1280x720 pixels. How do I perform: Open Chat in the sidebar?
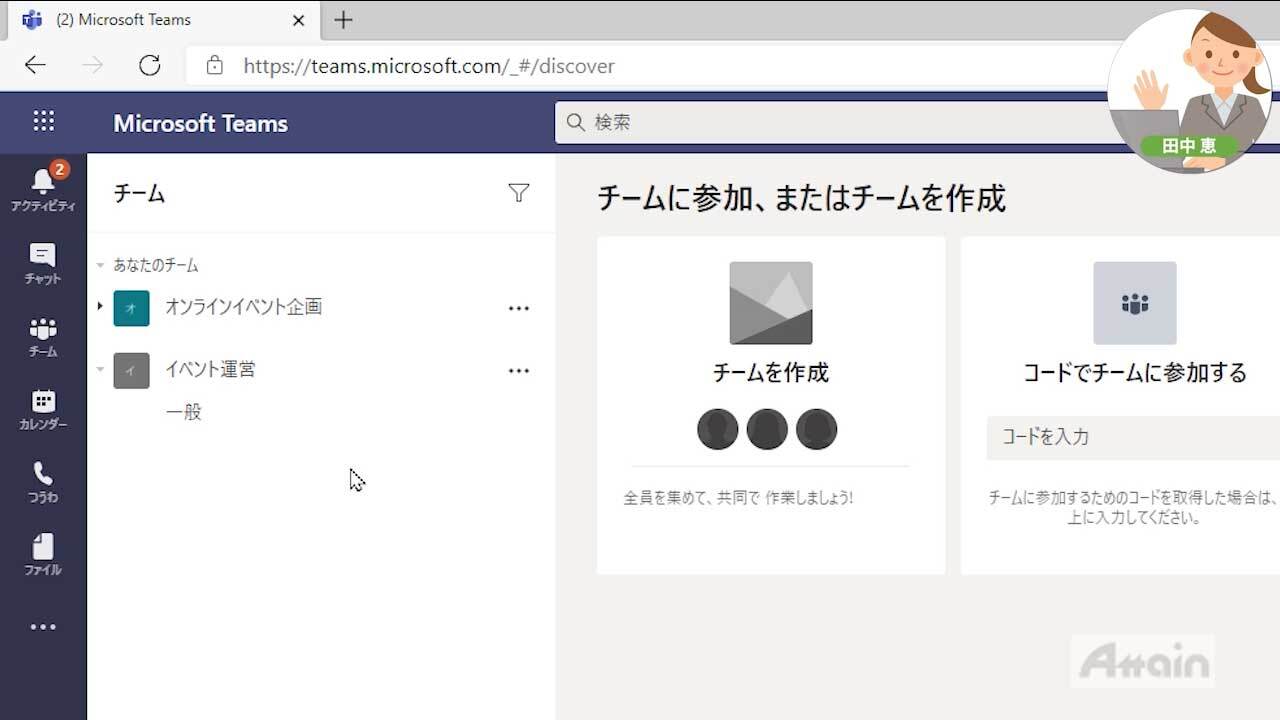click(x=43, y=263)
